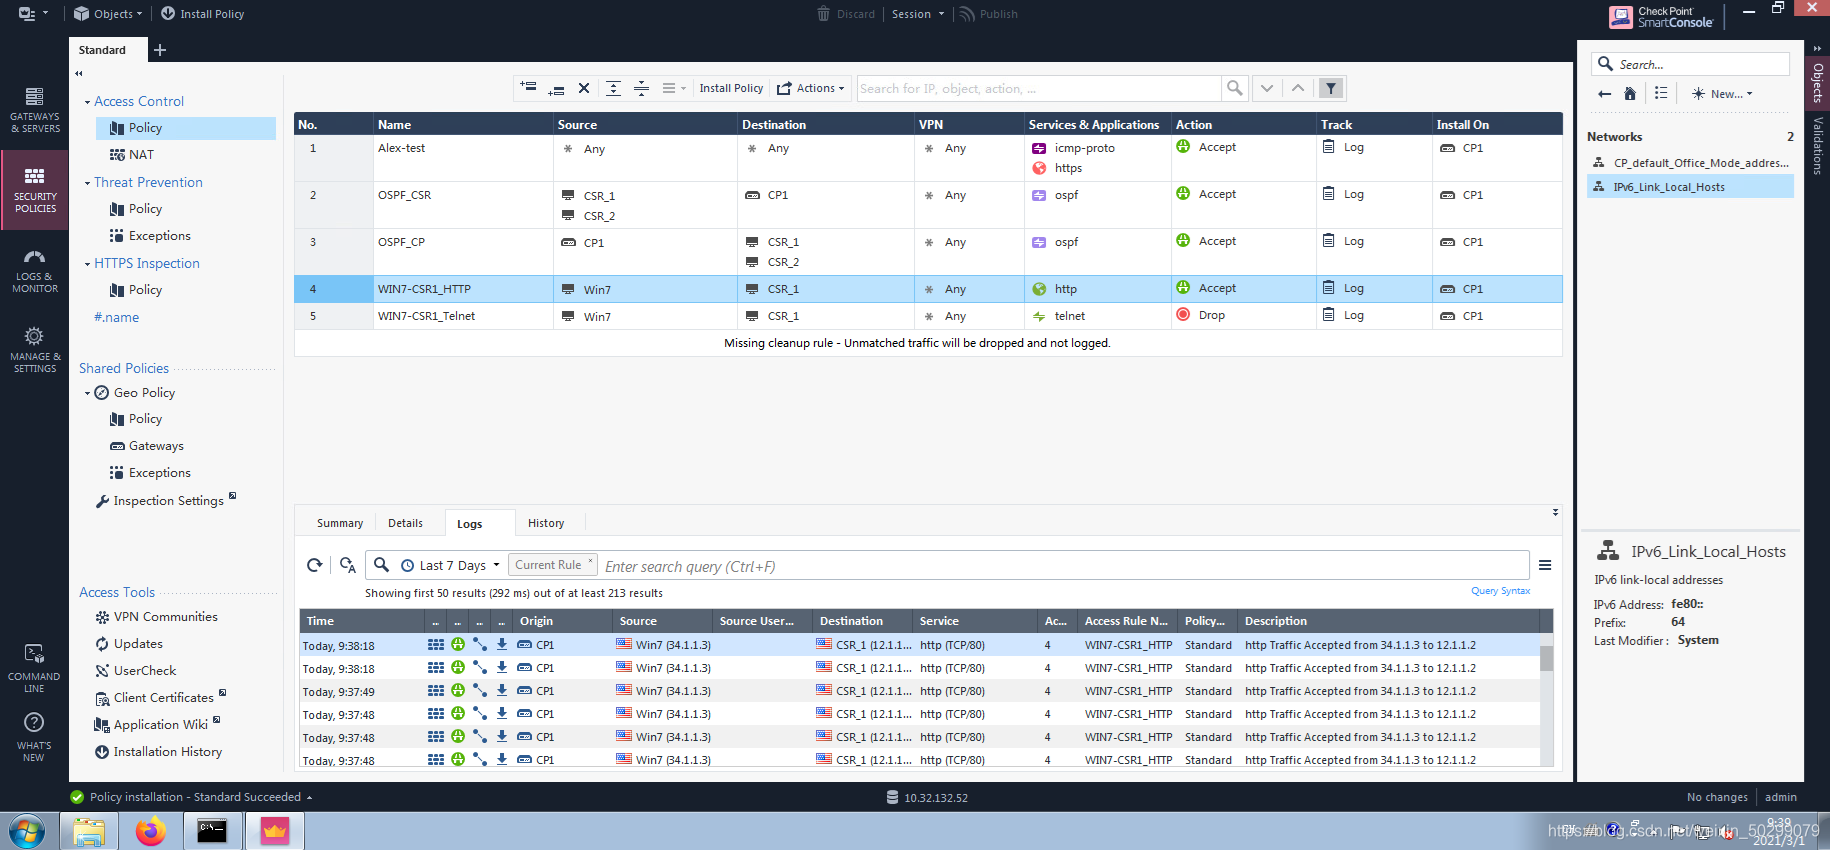The width and height of the screenshot is (1830, 850).
Task: Open Manage & Settings view
Action: (x=34, y=350)
